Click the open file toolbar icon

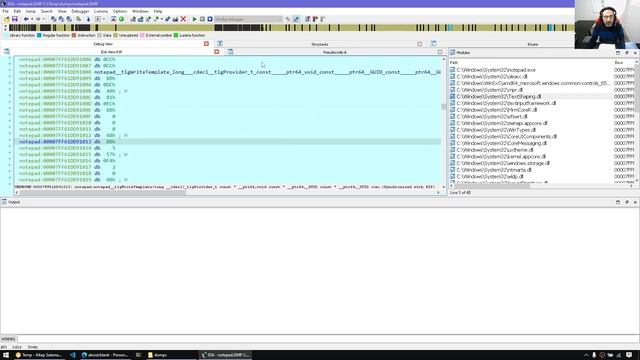point(7,19)
